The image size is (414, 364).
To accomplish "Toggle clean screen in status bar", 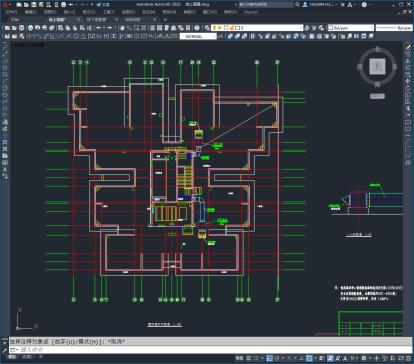I will (401, 358).
